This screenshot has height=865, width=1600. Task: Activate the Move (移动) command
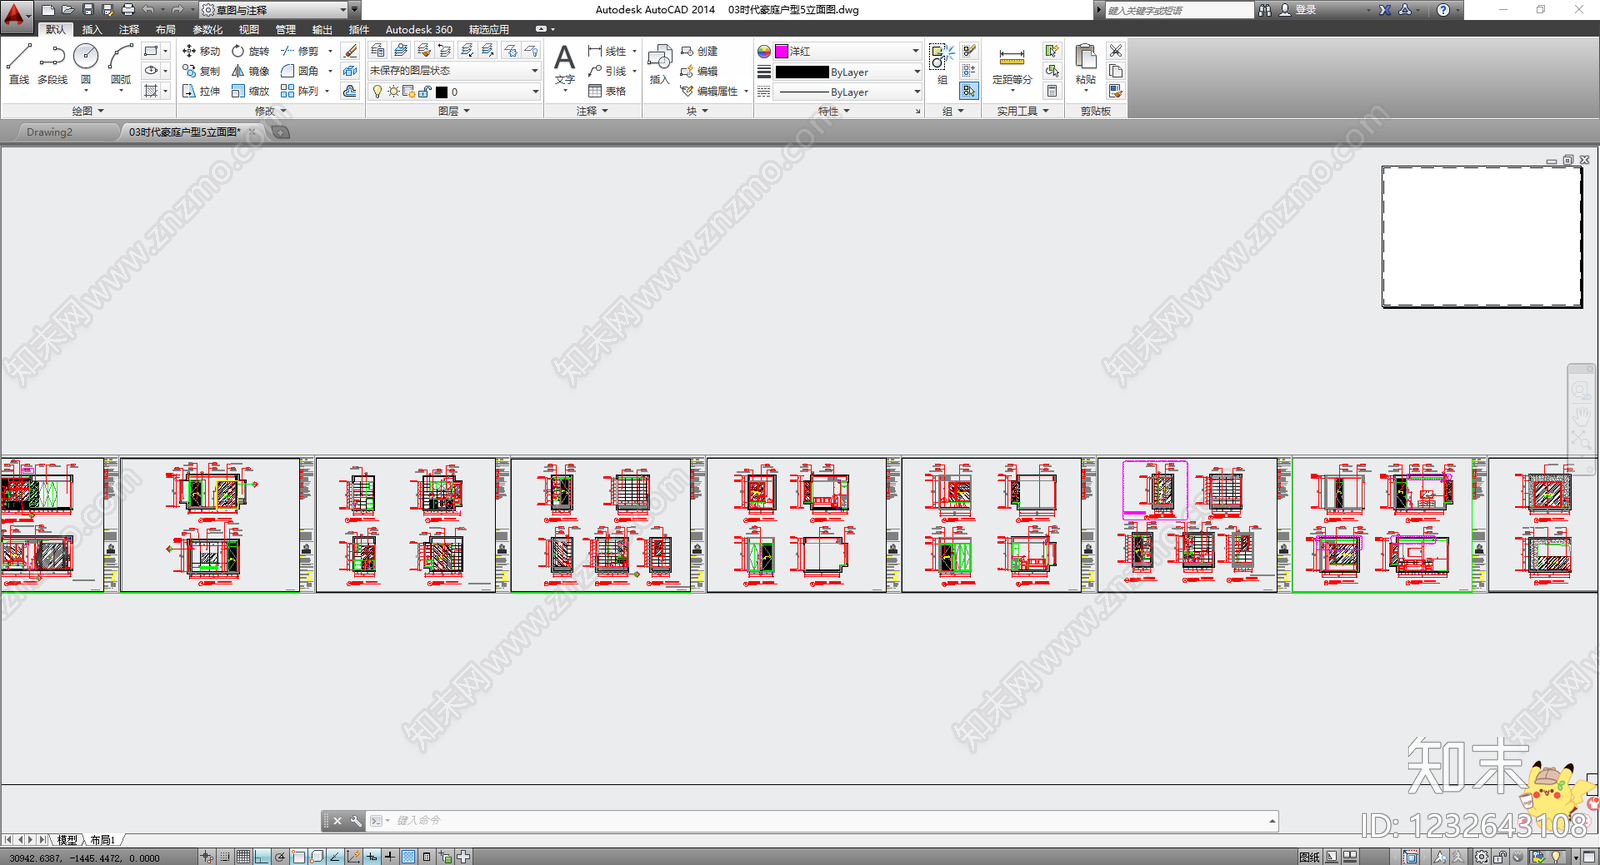click(x=201, y=51)
